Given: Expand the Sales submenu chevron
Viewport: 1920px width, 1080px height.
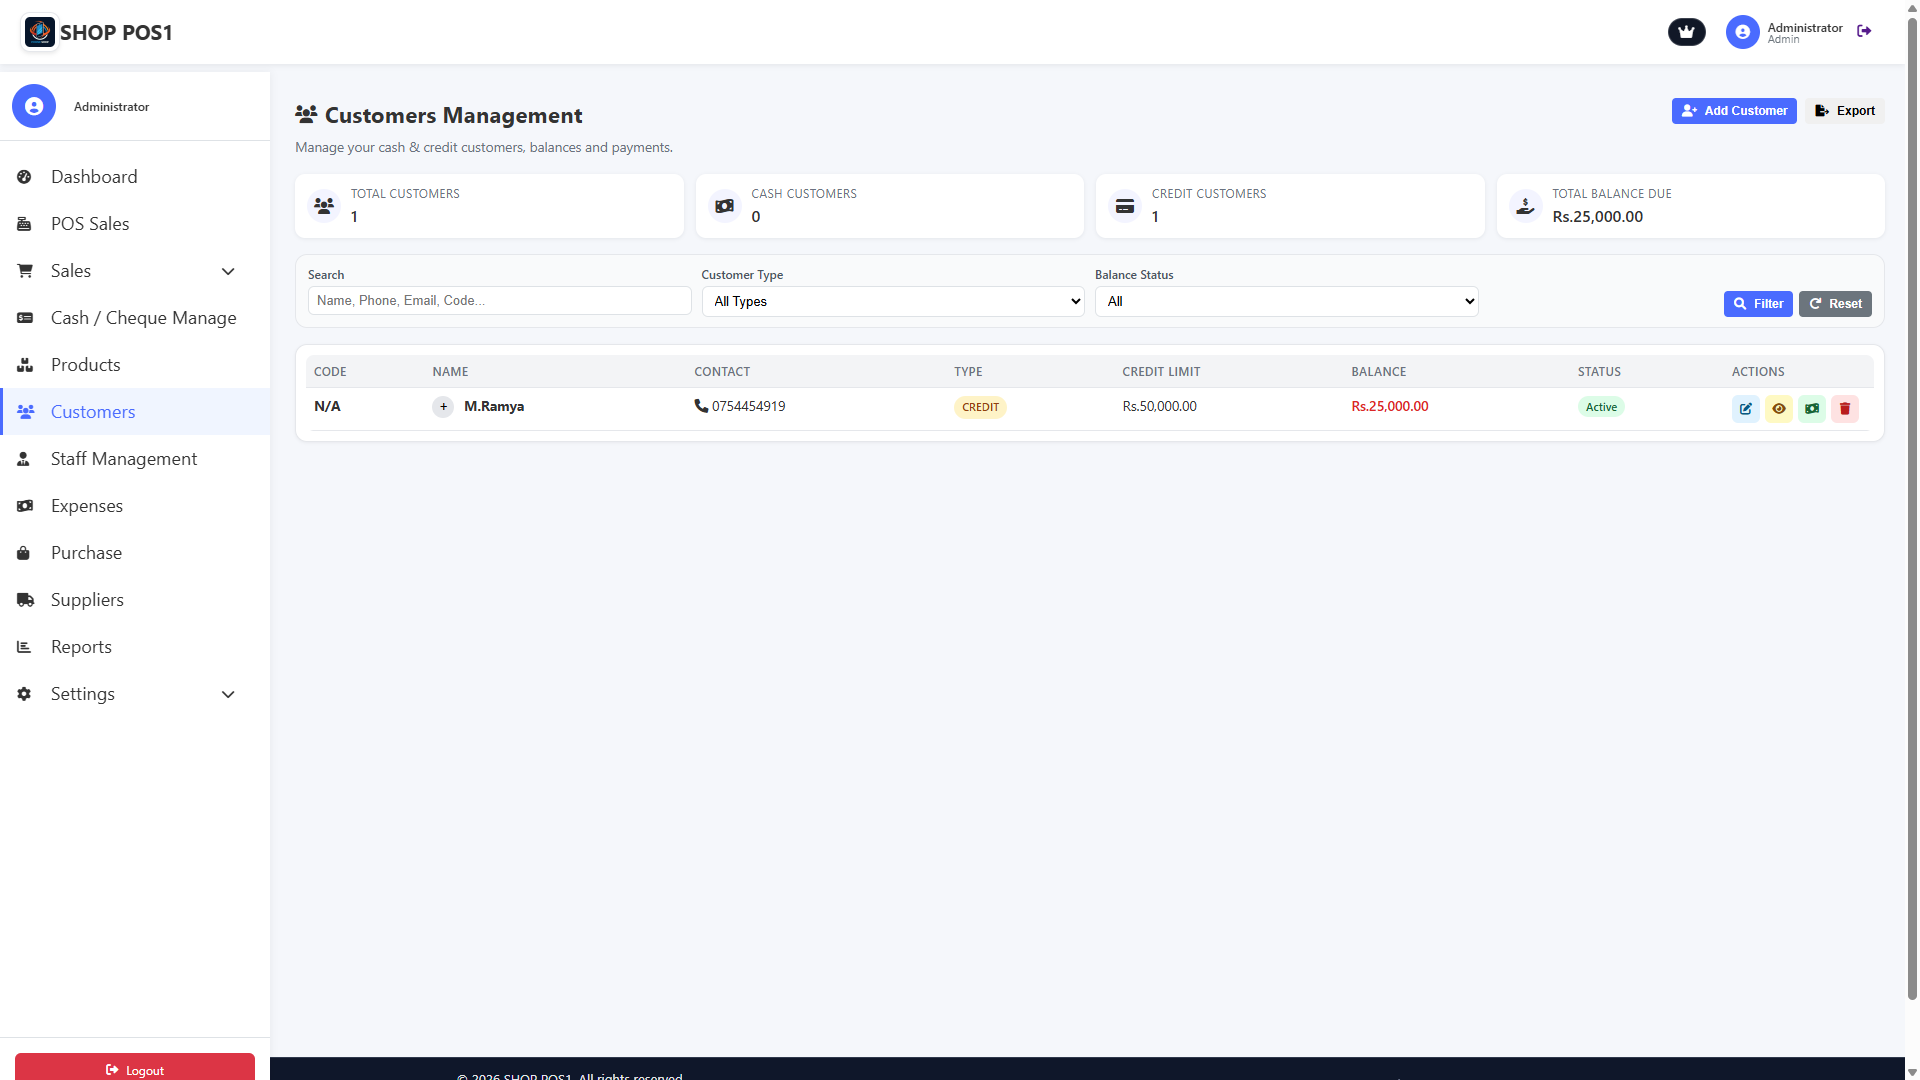Looking at the screenshot, I should point(228,271).
